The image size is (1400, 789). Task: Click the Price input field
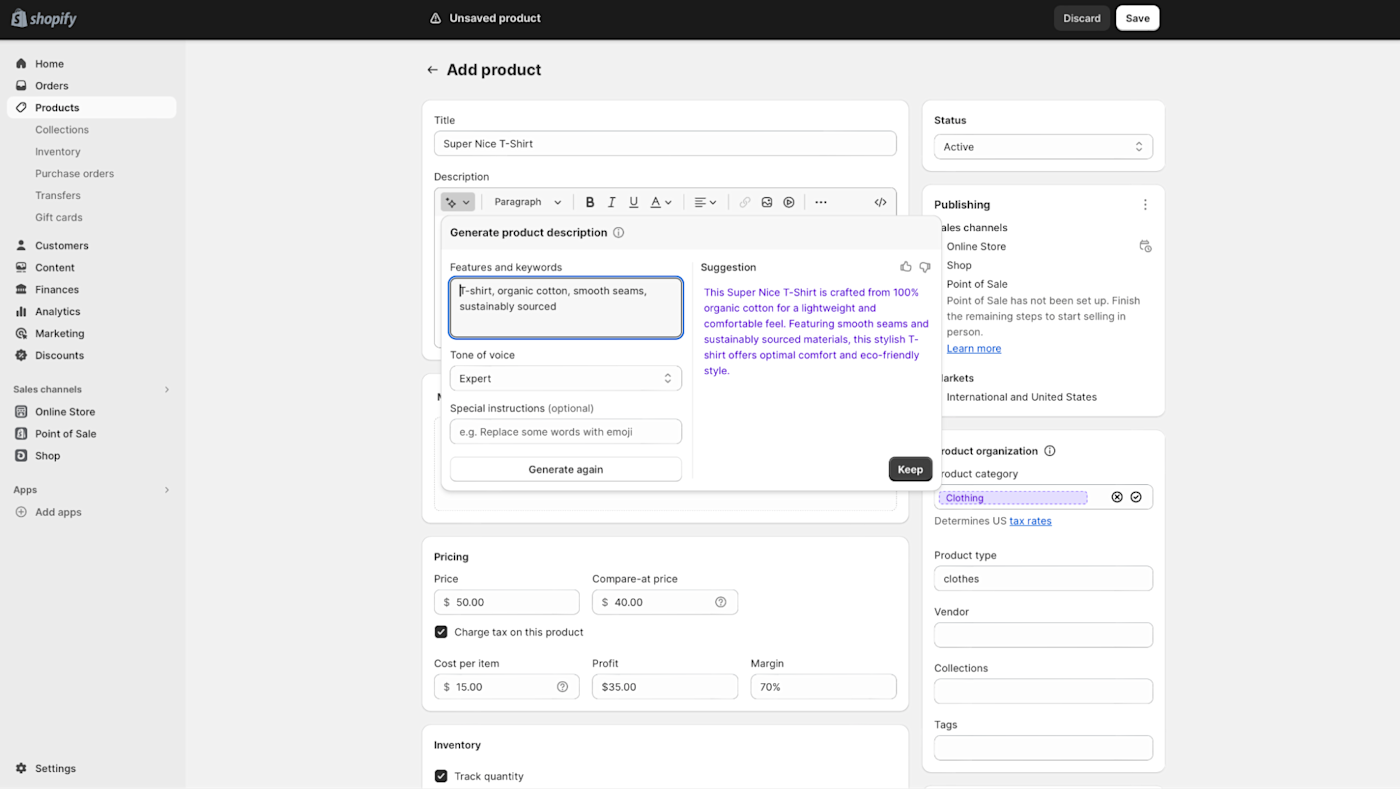(507, 602)
